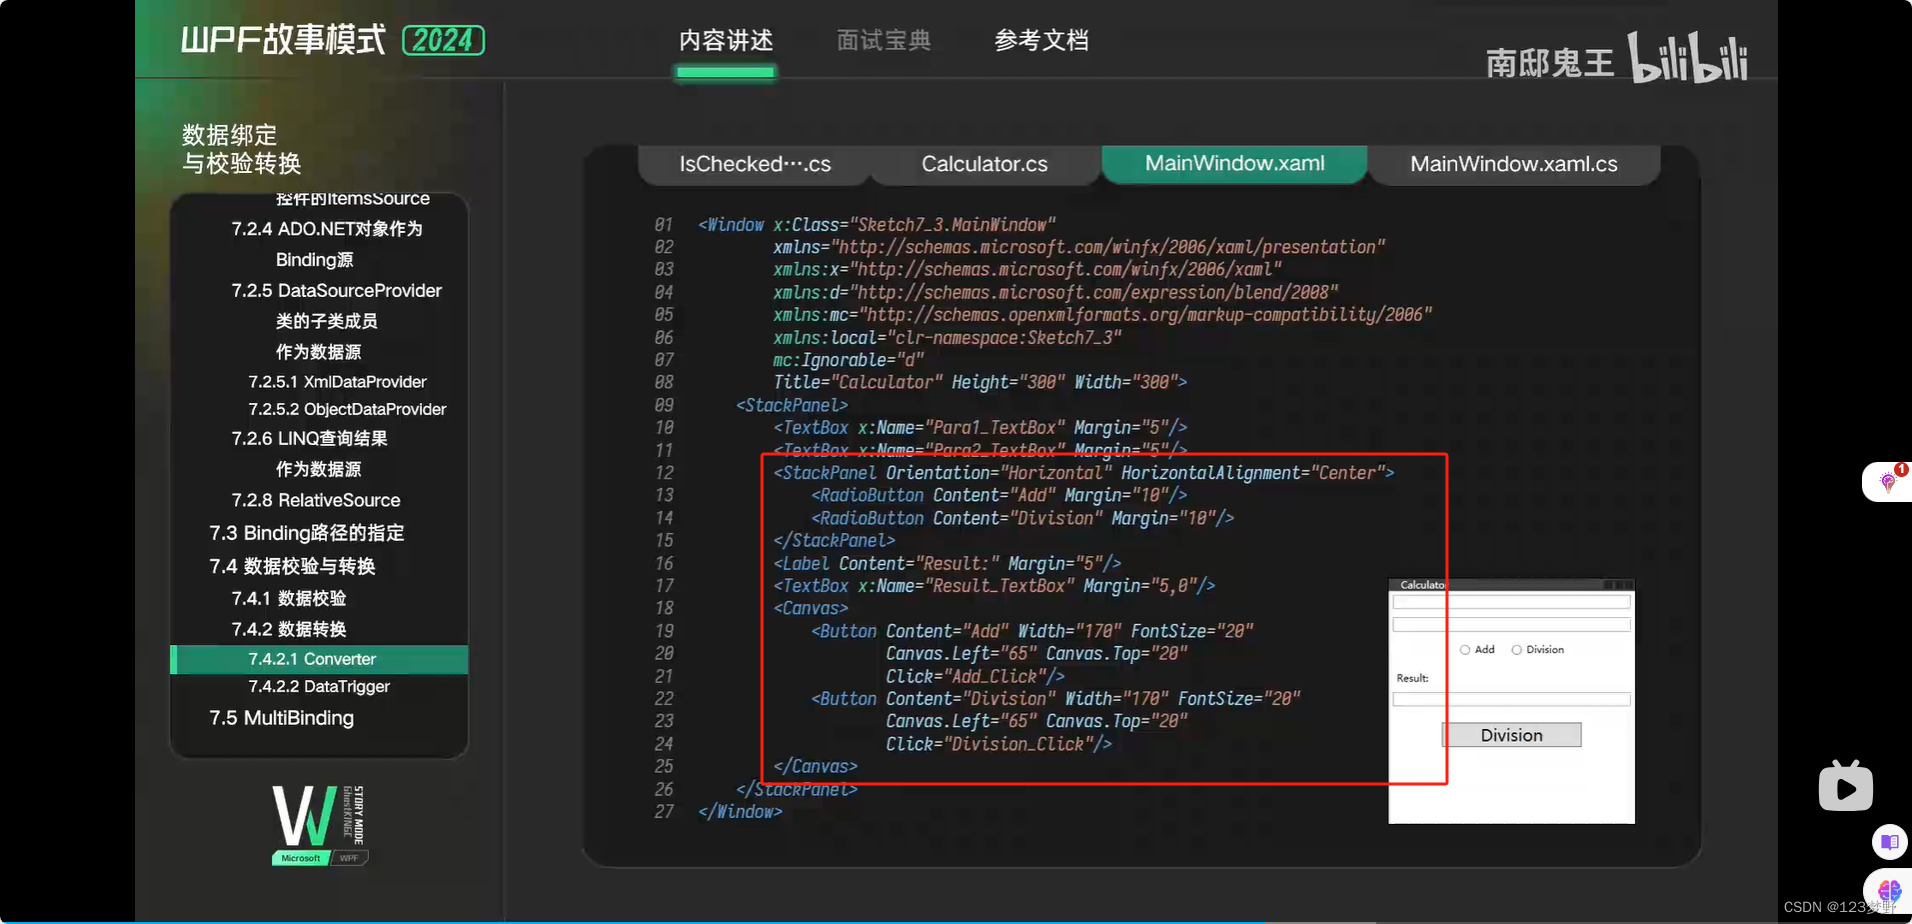Open the Calculator.cs code tab
The width and height of the screenshot is (1912, 924).
tap(985, 164)
